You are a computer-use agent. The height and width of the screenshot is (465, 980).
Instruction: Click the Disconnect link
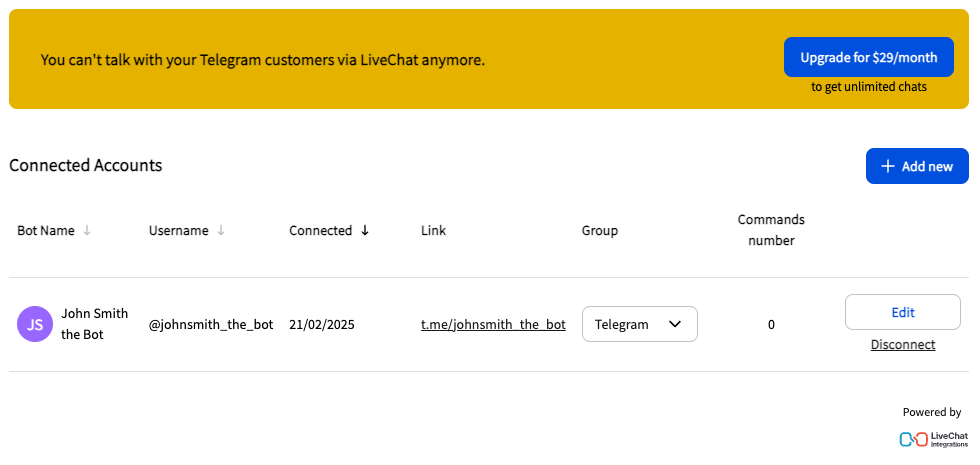[902, 344]
